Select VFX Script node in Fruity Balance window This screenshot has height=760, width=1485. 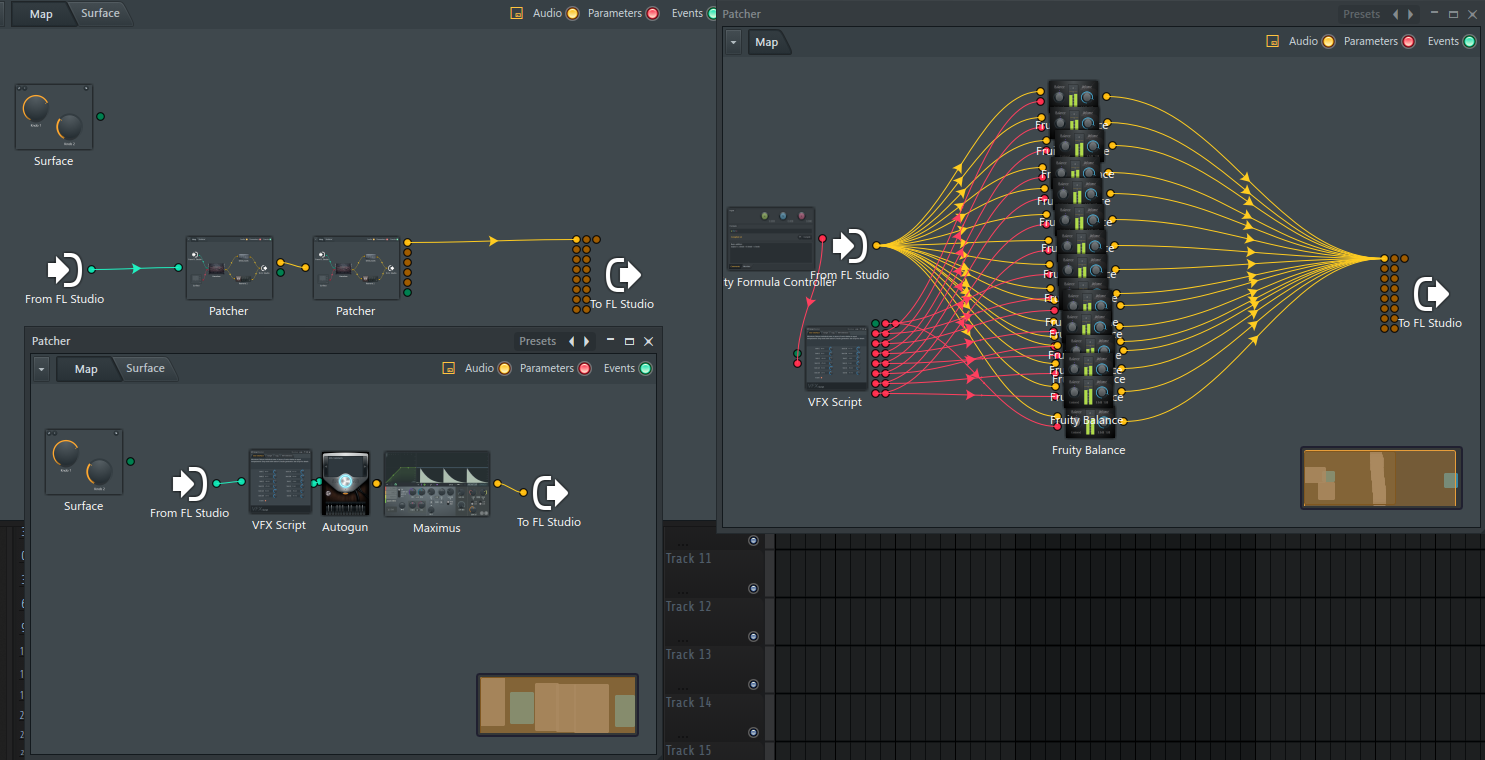835,357
